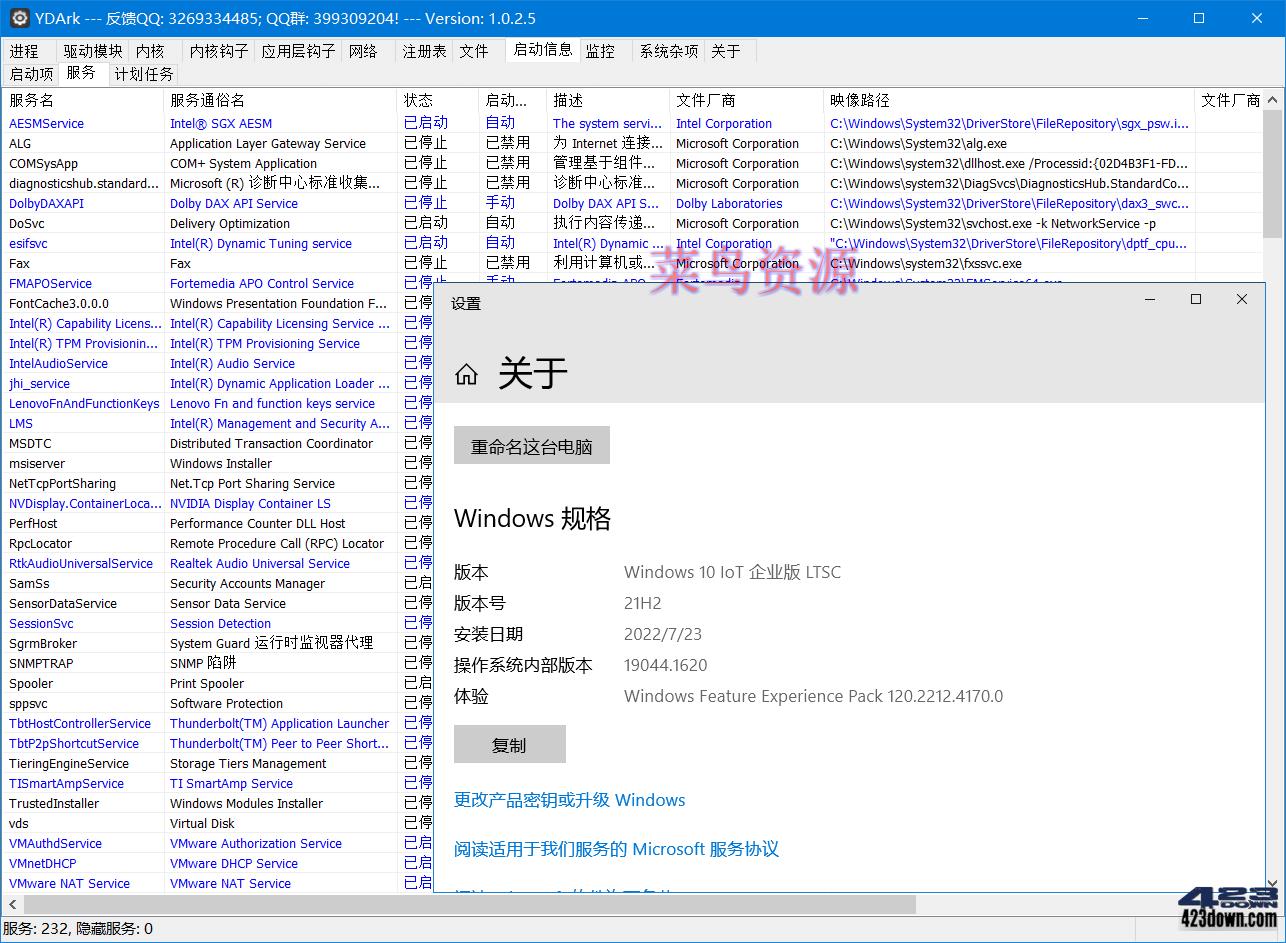Viewport: 1286px width, 943px height.
Task: Switch to the 注册表 tab
Action: [x=423, y=50]
